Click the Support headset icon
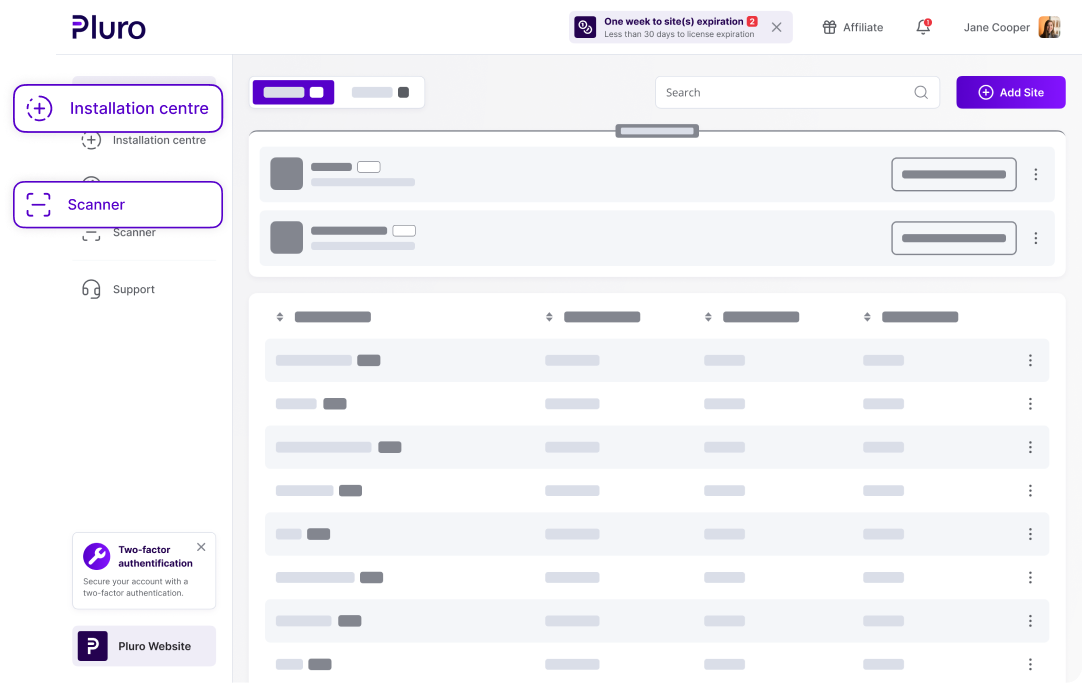 [x=91, y=289]
